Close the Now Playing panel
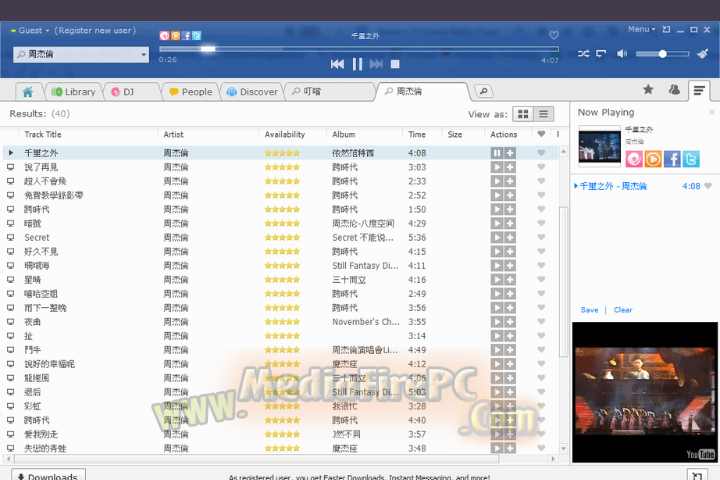The width and height of the screenshot is (720, 480). (711, 112)
